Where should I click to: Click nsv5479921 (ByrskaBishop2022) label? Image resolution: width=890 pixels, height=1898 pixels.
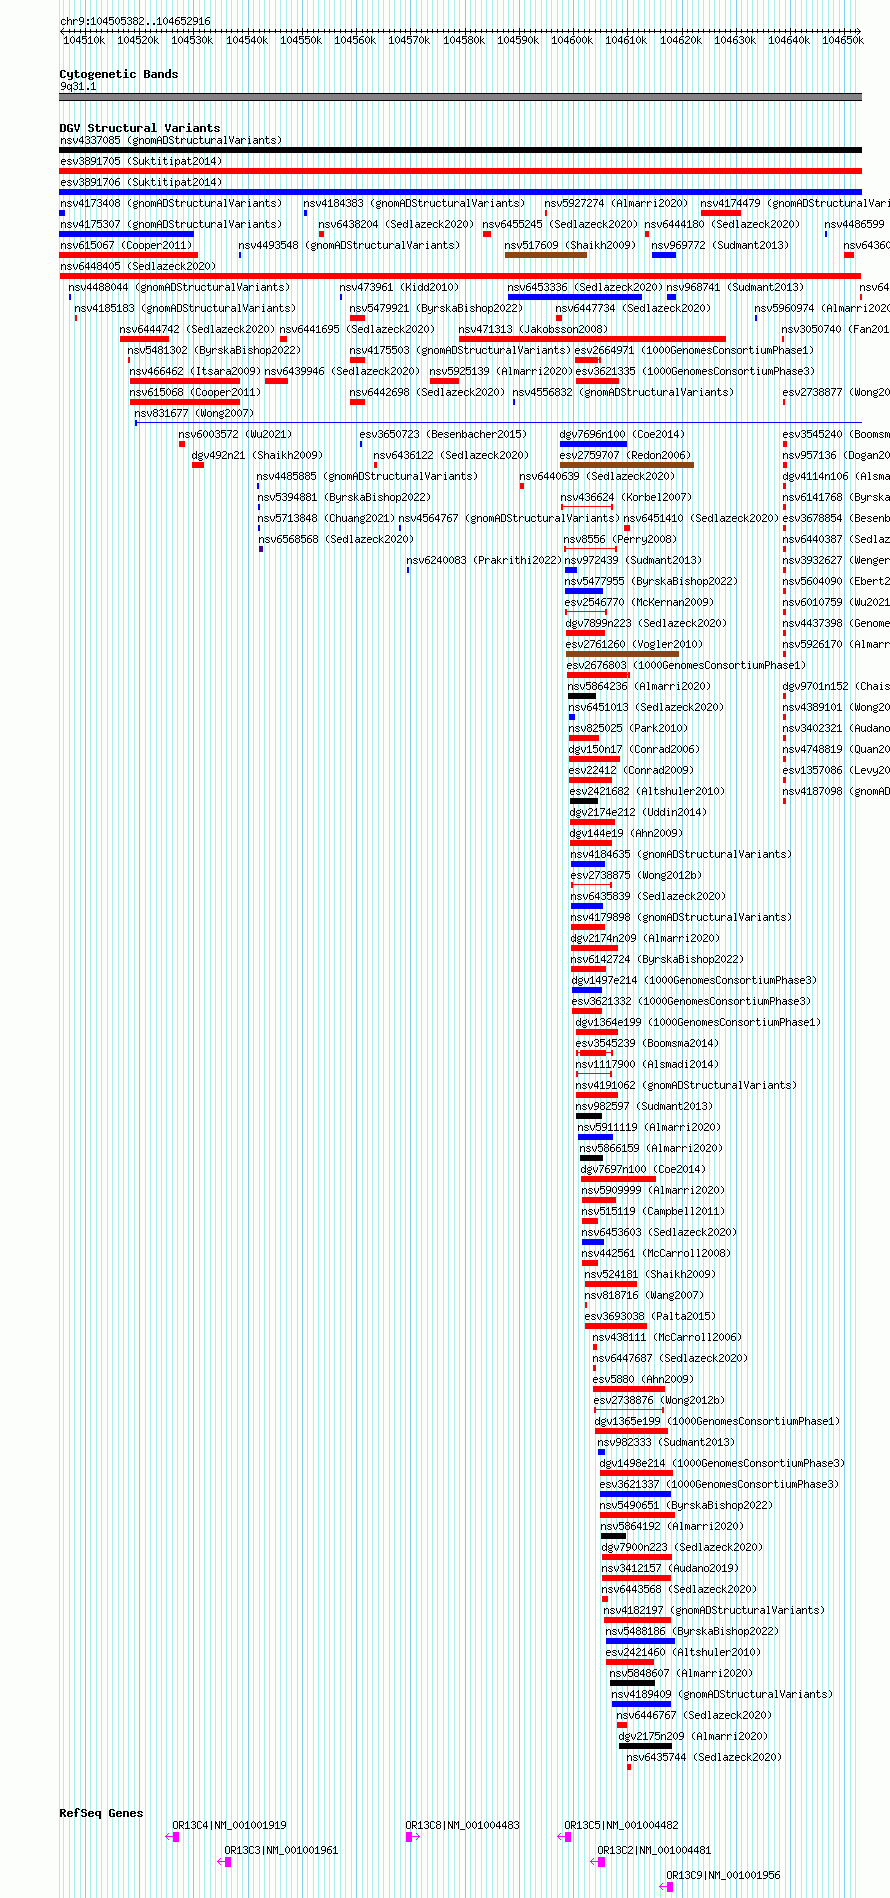pos(436,308)
